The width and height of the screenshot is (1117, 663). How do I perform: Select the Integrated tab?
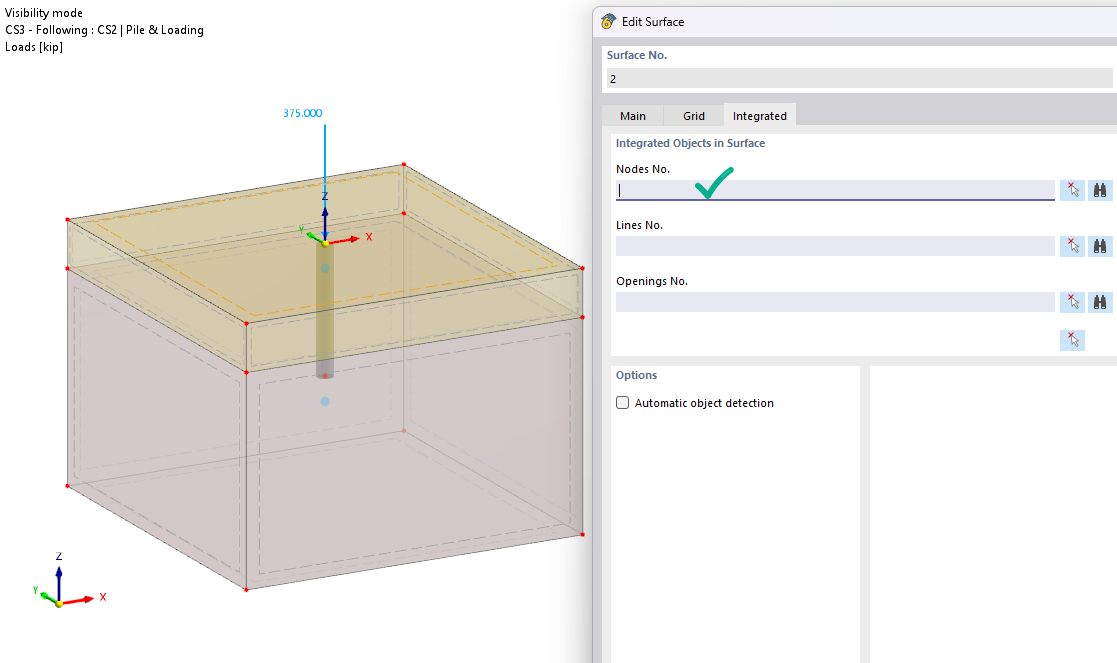pyautogui.click(x=759, y=115)
